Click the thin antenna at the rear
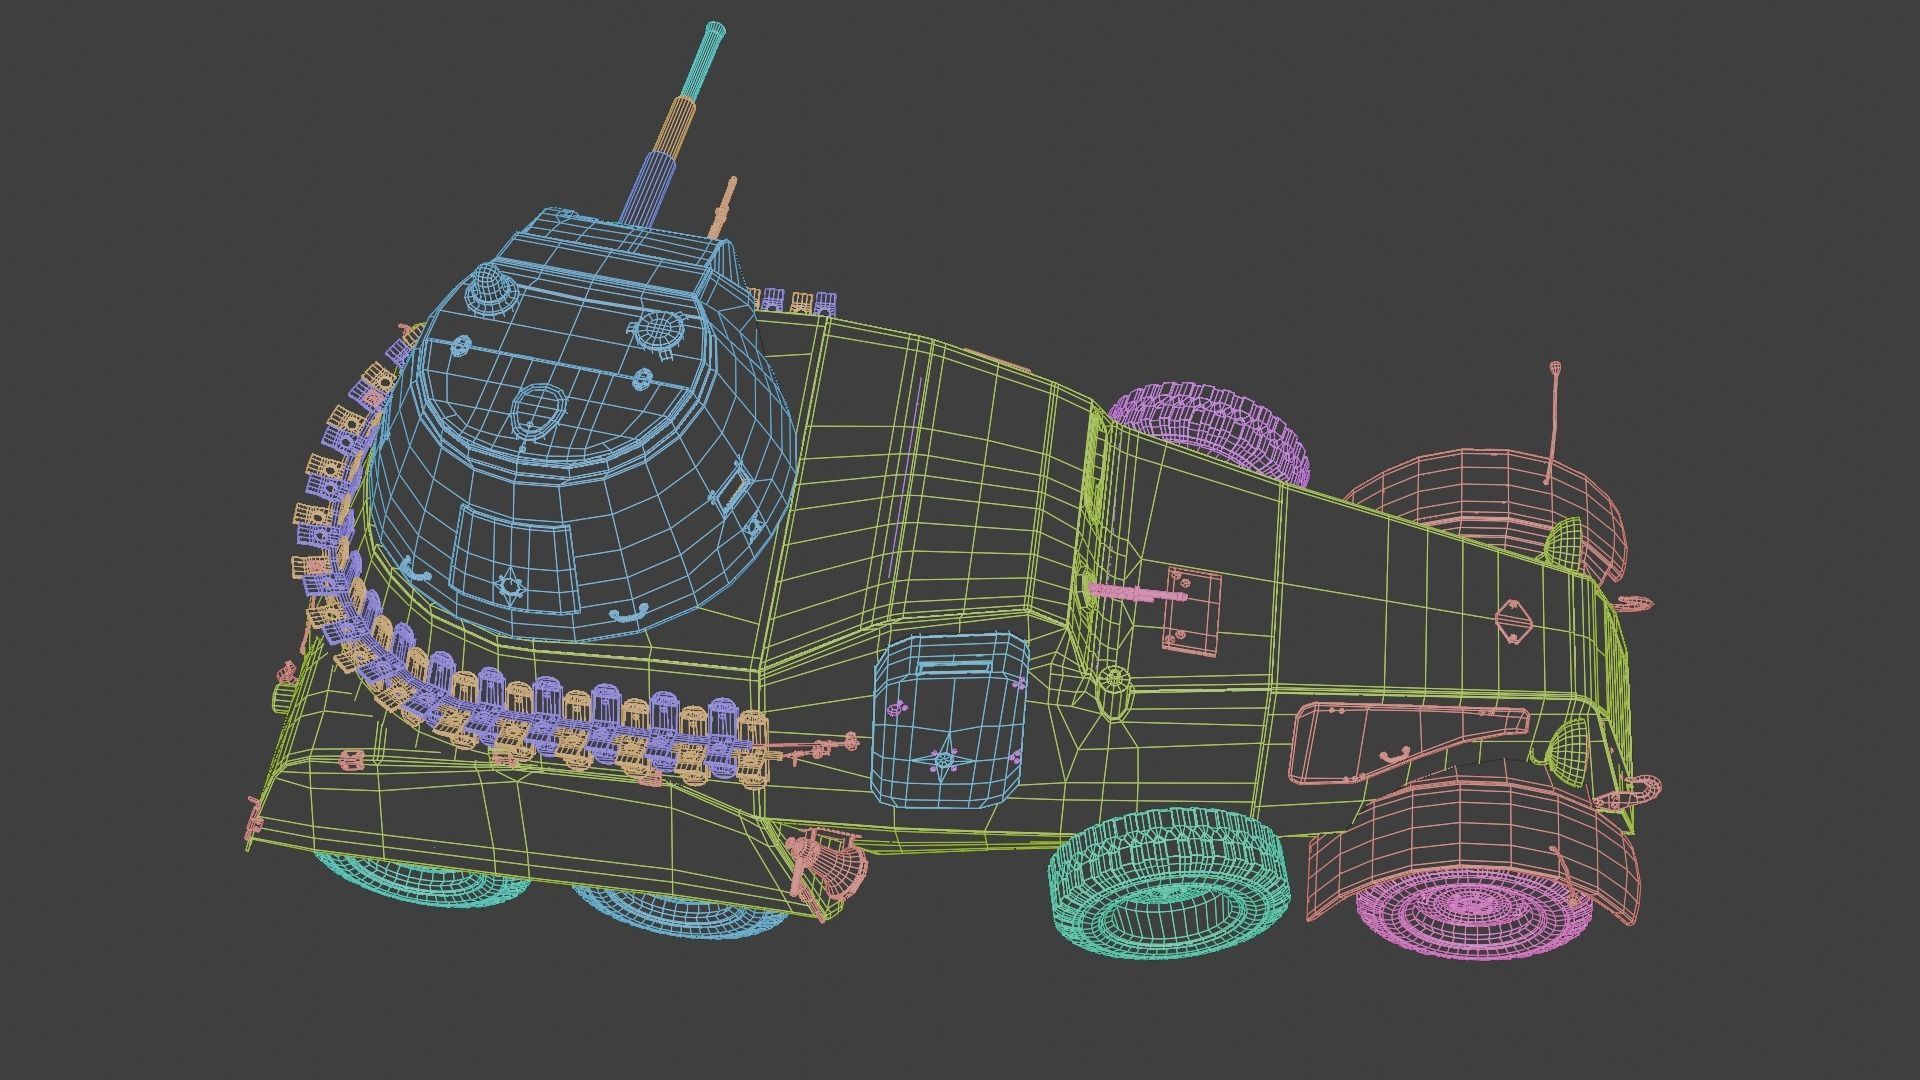 click(x=1555, y=422)
